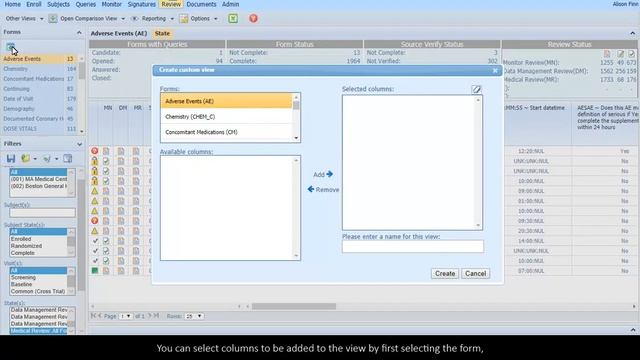640x360 pixels.
Task: Open Other Views dropdown
Action: 24,18
